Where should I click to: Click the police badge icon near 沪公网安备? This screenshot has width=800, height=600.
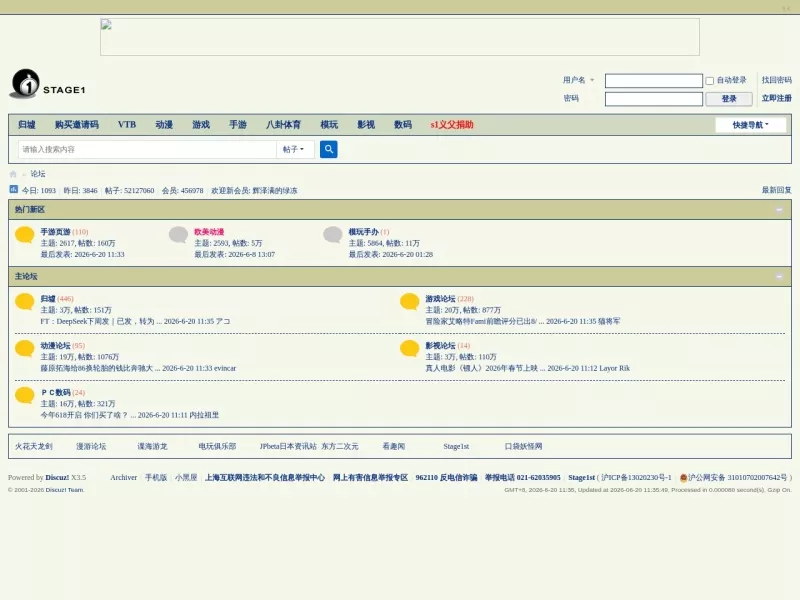tap(684, 478)
